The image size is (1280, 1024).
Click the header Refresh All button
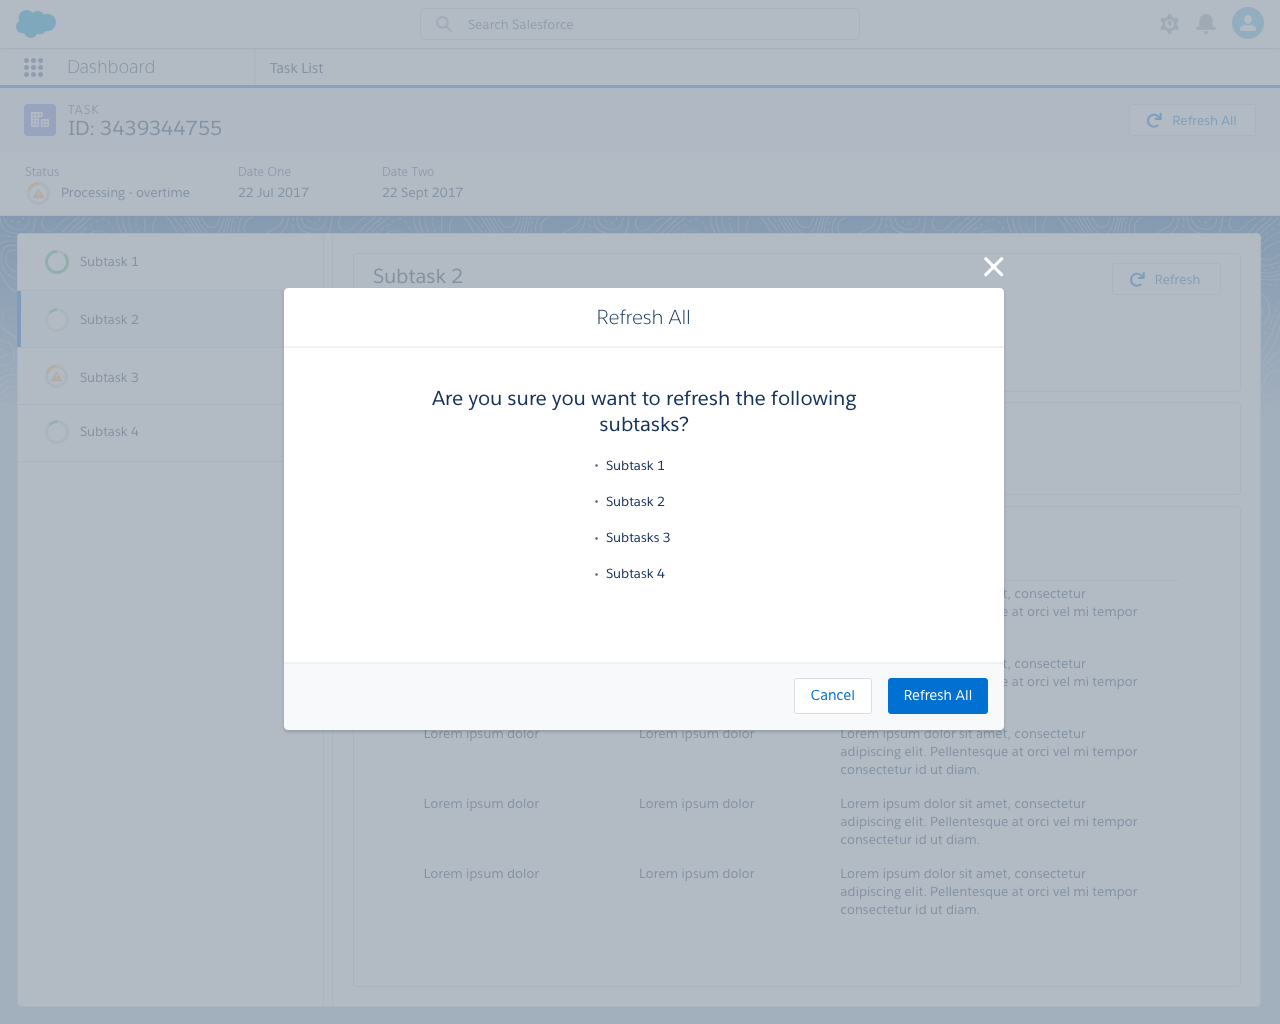pos(1192,121)
